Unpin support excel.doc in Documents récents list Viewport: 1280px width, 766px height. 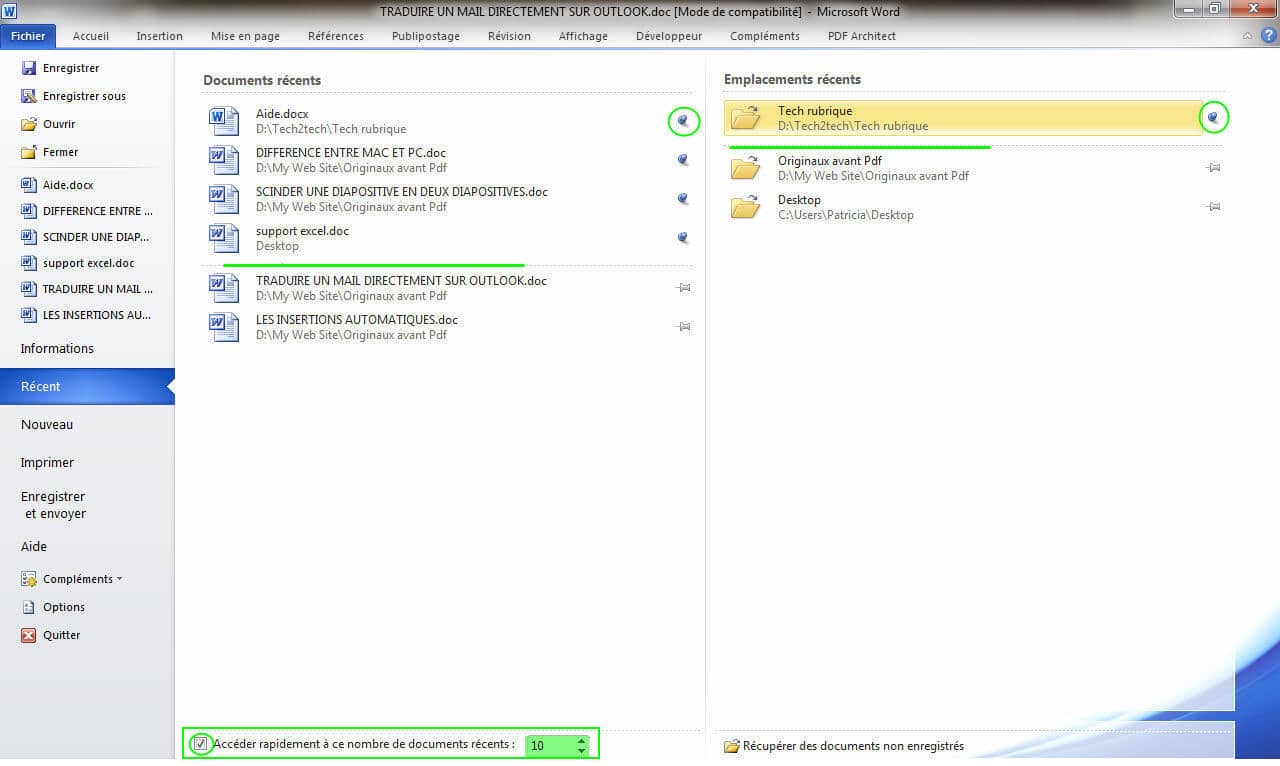(684, 238)
